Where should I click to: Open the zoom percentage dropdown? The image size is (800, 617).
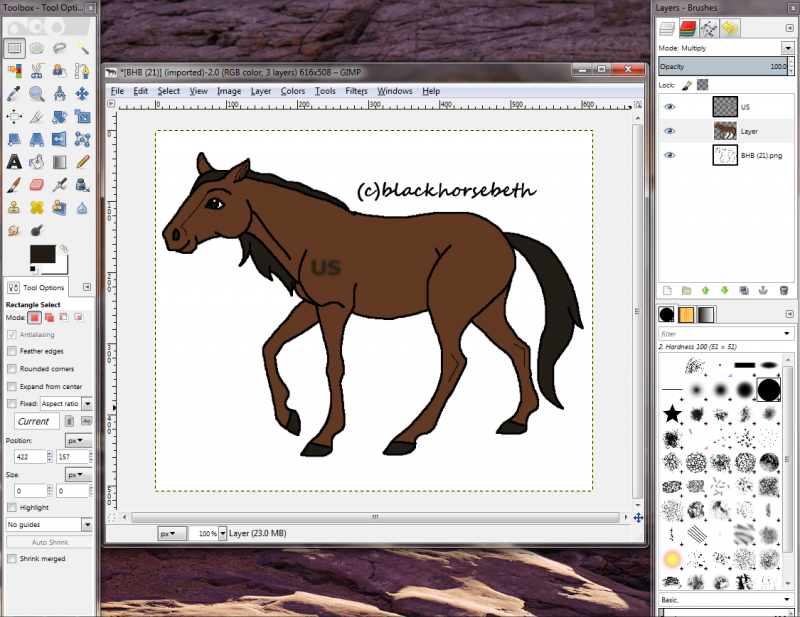[222, 533]
